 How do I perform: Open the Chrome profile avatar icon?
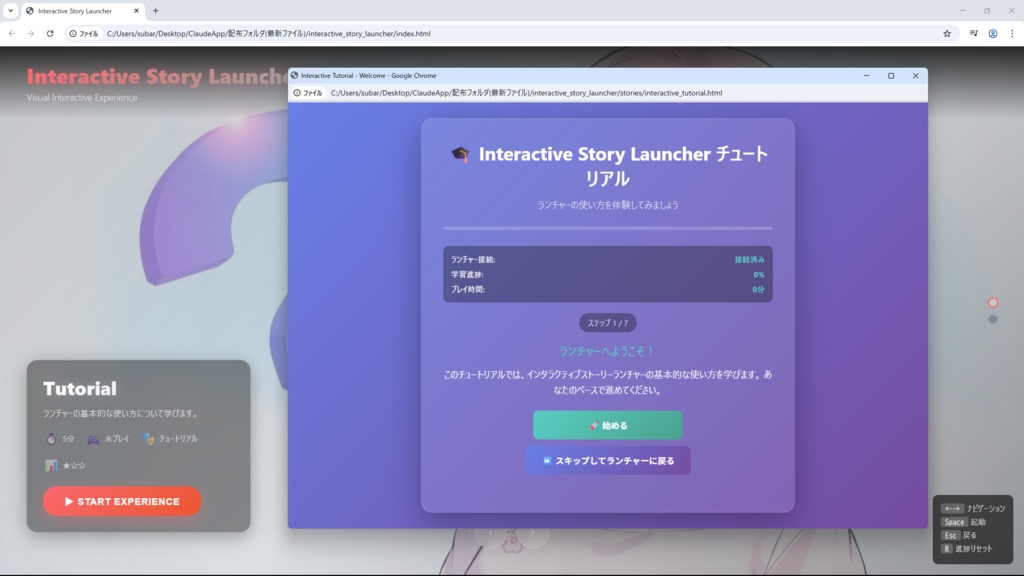click(992, 33)
